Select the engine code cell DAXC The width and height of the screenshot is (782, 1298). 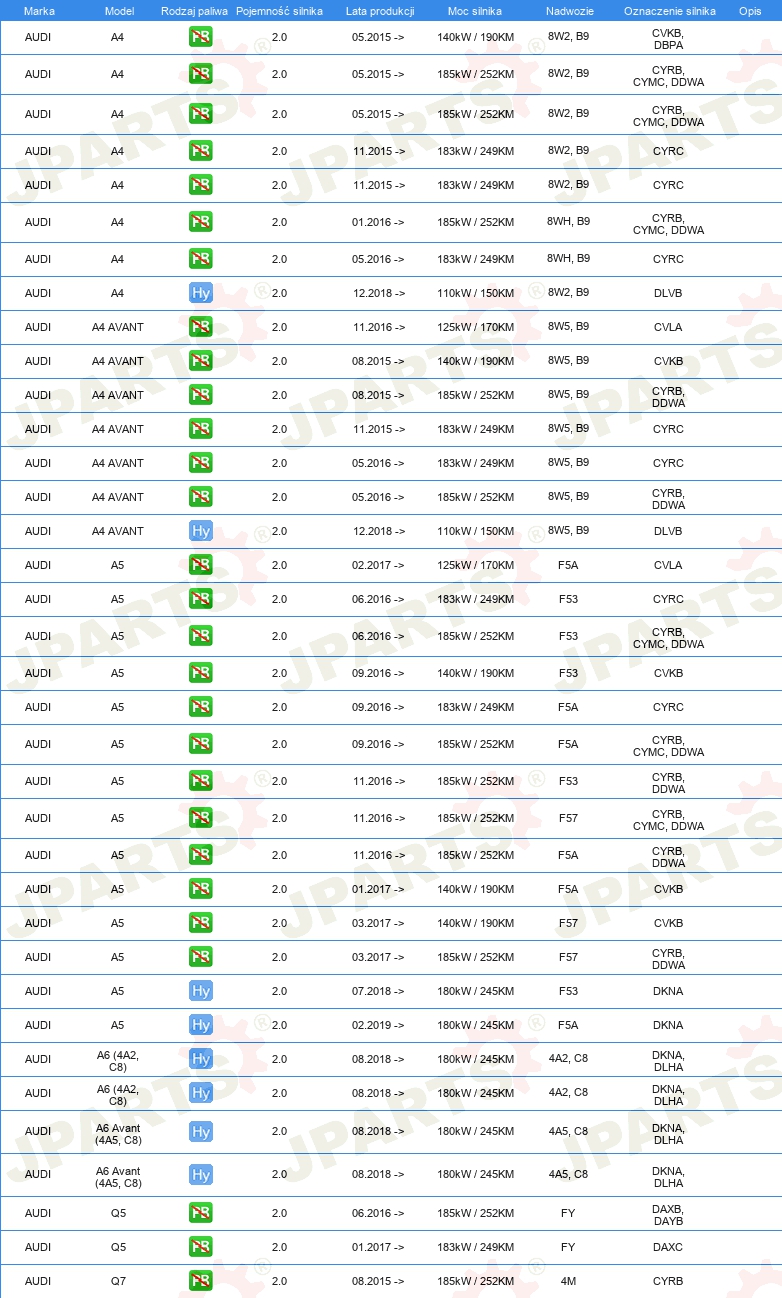[668, 1247]
